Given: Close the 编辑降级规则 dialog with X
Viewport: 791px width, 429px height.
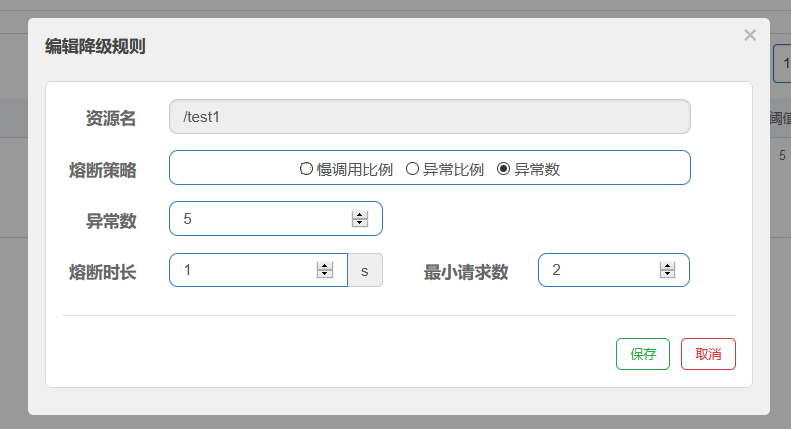Looking at the screenshot, I should (x=750, y=36).
